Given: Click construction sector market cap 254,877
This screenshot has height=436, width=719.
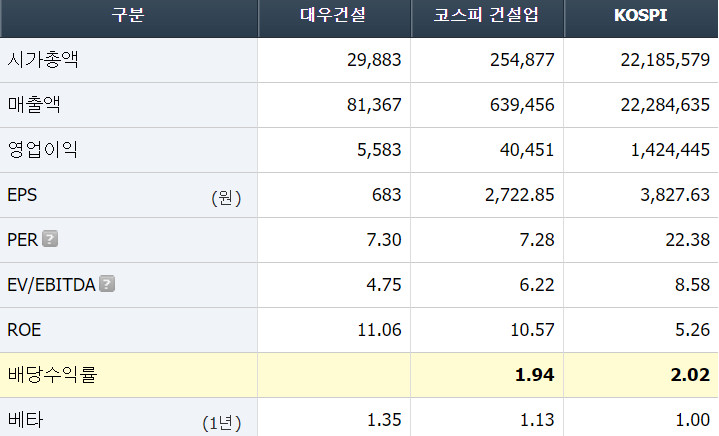Looking at the screenshot, I should (522, 60).
